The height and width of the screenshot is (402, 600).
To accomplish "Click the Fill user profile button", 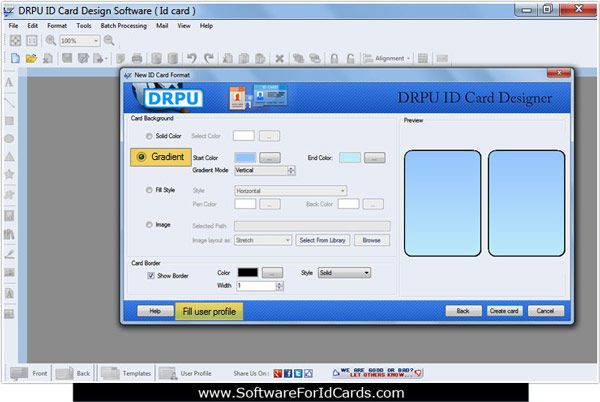I will click(x=209, y=311).
